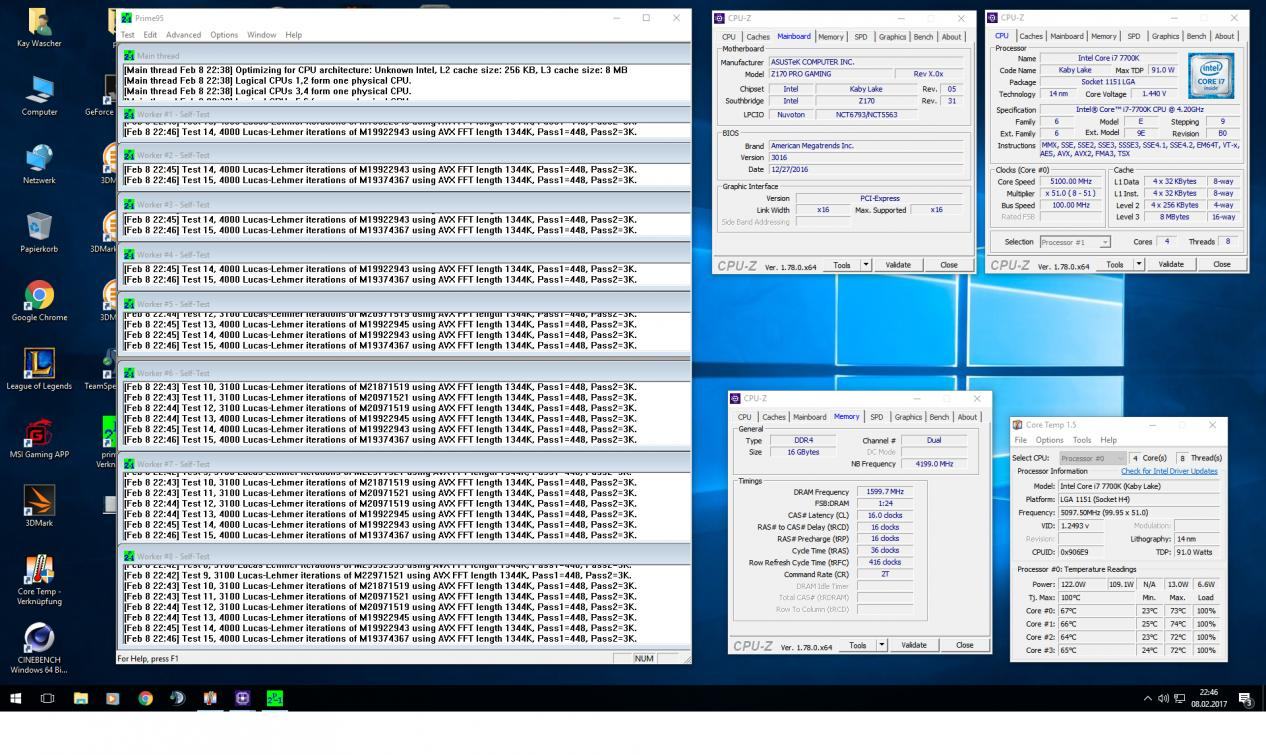
Task: Select the orange 3DMark desktop shortcut
Action: click(39, 507)
